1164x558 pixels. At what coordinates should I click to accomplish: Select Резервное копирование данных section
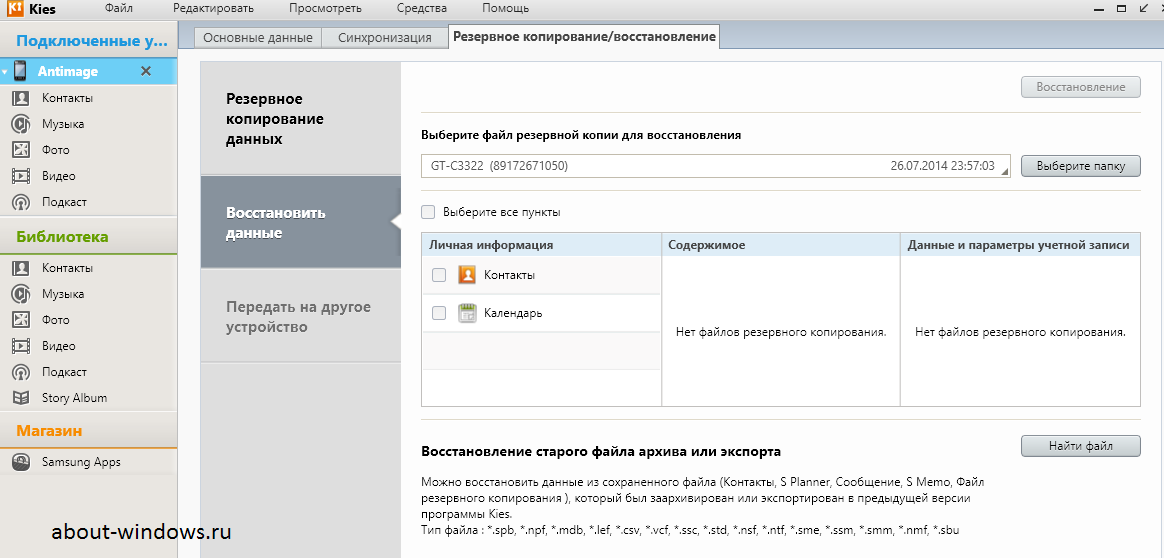point(301,119)
